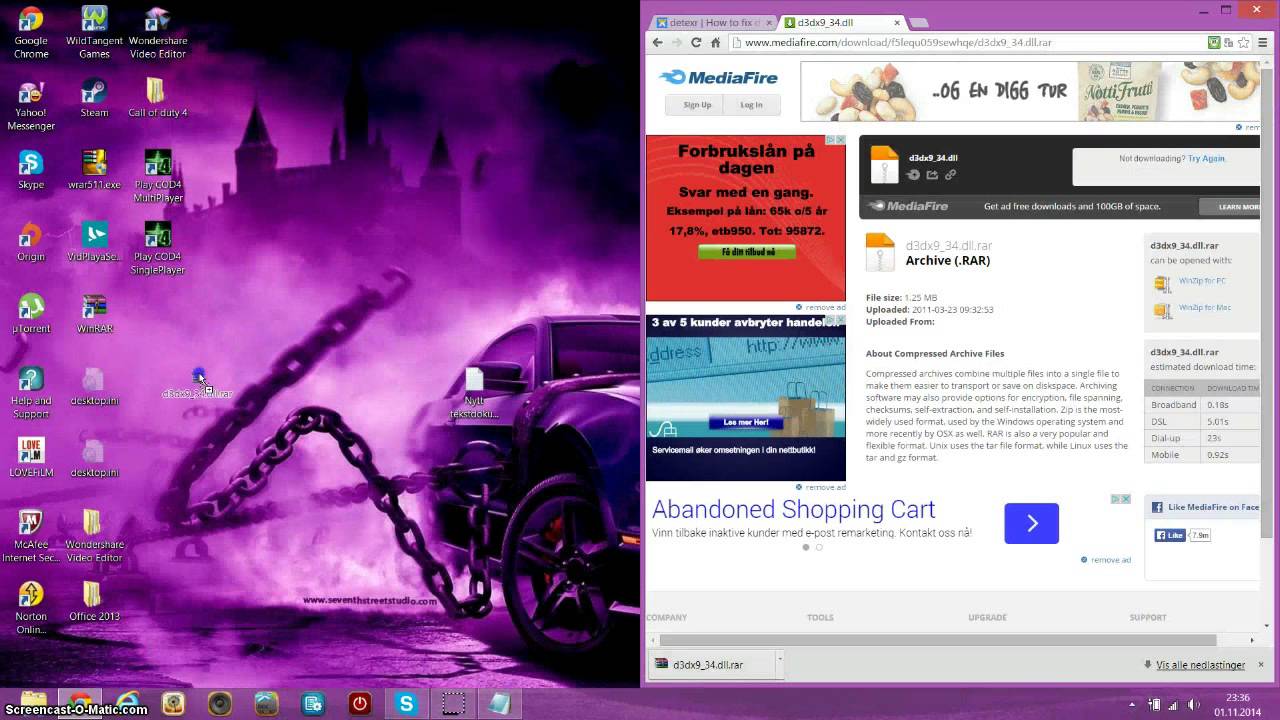Select the µTorrent desktop icon
1280x720 pixels.
[x=31, y=314]
